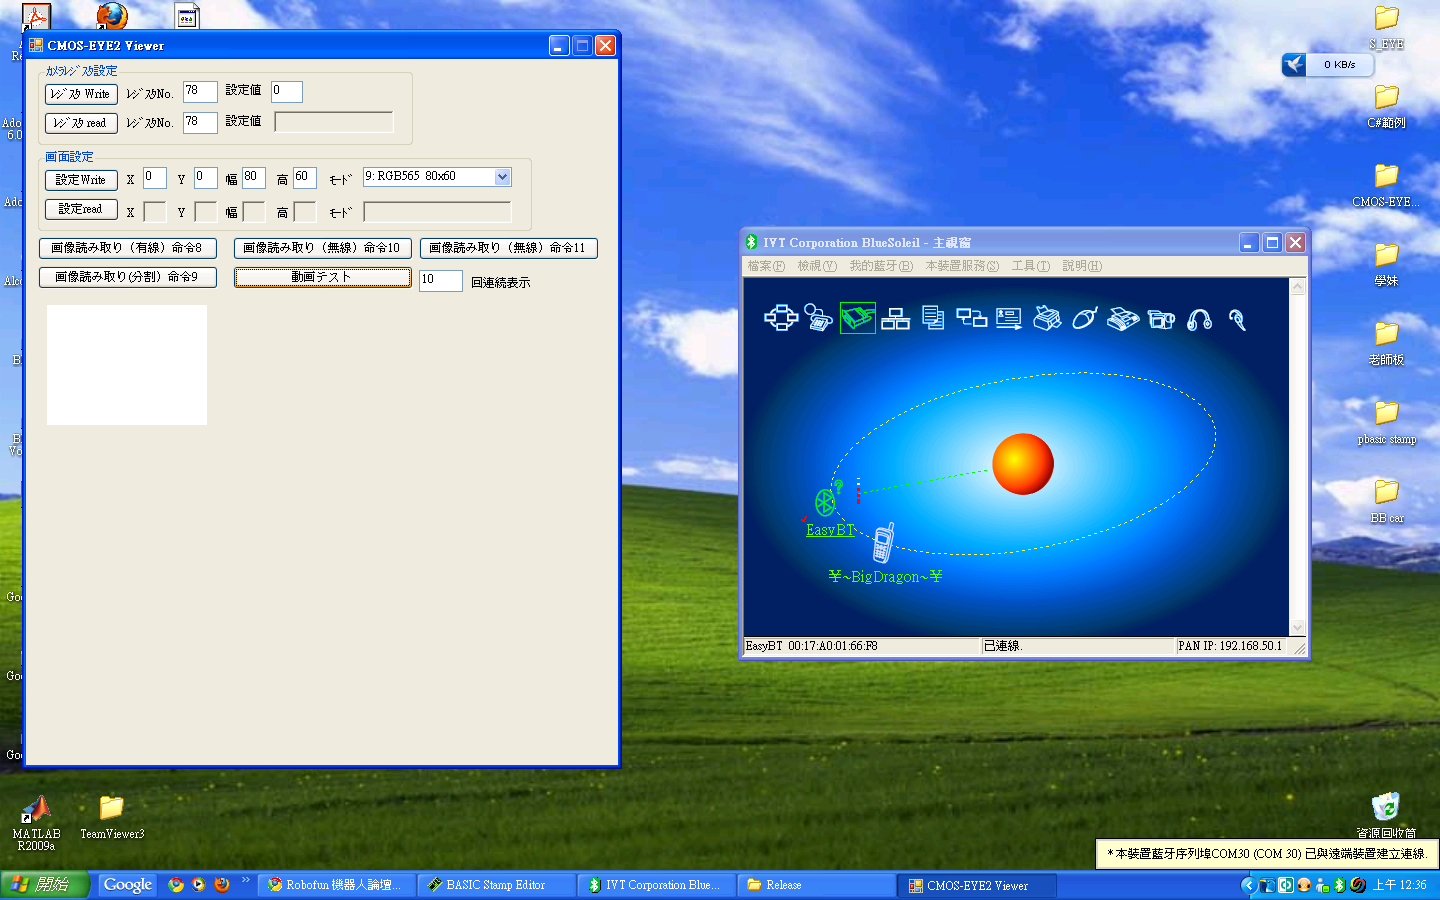Open the 我的藍牙(B) menu
The height and width of the screenshot is (900, 1440).
(x=881, y=266)
